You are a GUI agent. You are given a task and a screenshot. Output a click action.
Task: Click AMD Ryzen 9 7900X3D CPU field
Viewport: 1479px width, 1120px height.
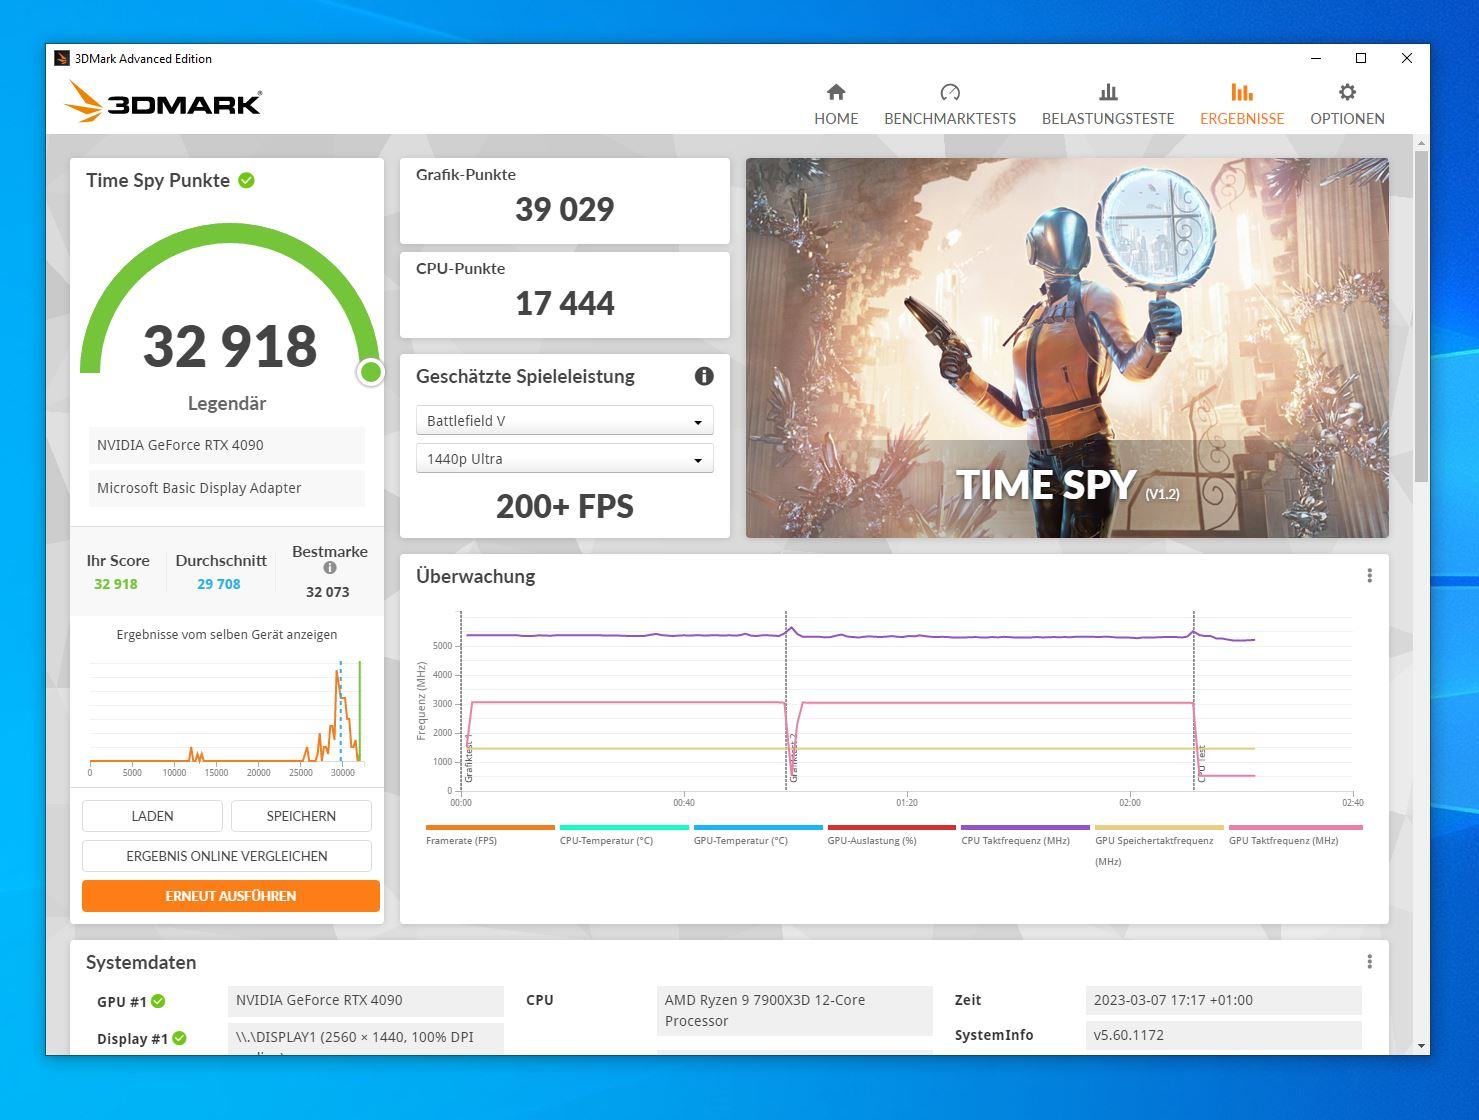[x=795, y=1011]
